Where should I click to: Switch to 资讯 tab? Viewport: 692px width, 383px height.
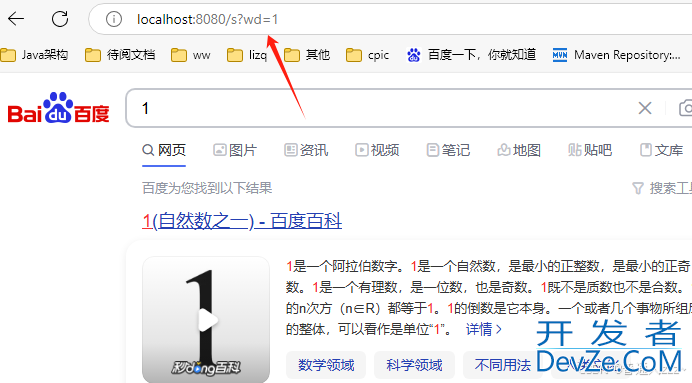pyautogui.click(x=306, y=150)
